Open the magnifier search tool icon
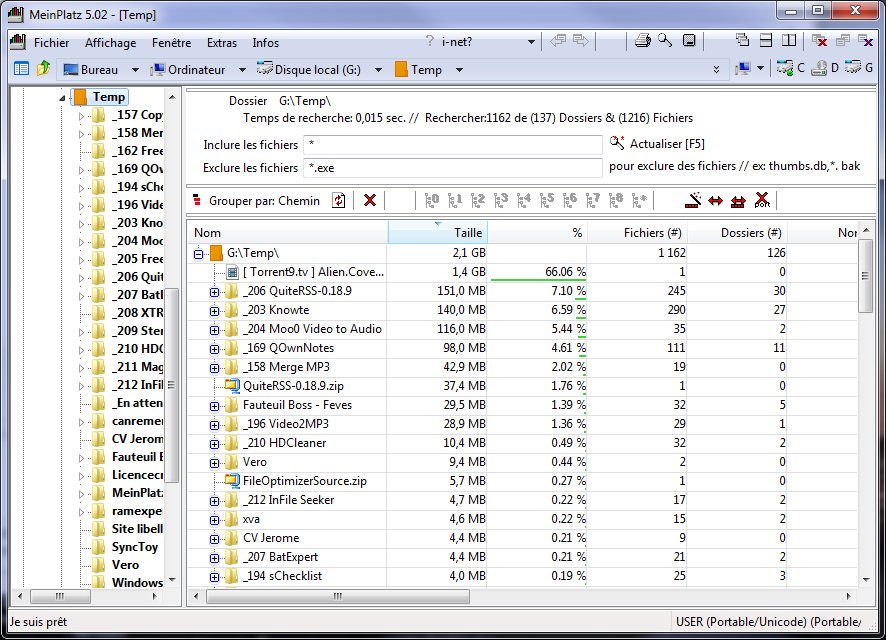This screenshot has width=886, height=640. tap(665, 41)
